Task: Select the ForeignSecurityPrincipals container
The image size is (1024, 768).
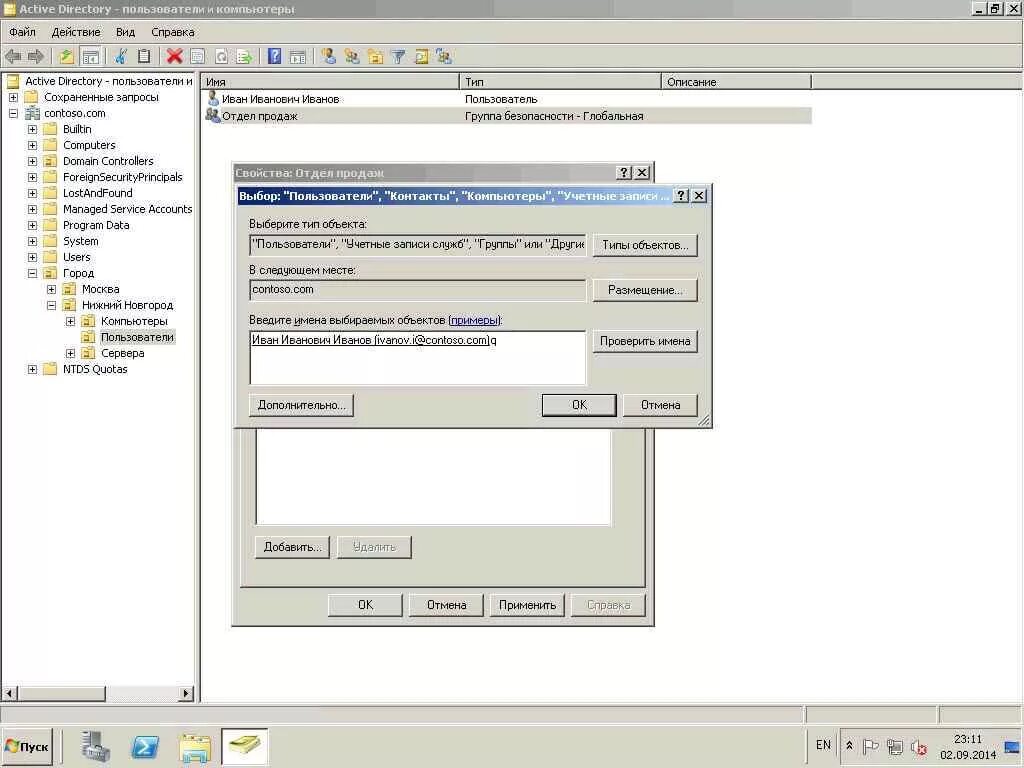Action: (123, 177)
